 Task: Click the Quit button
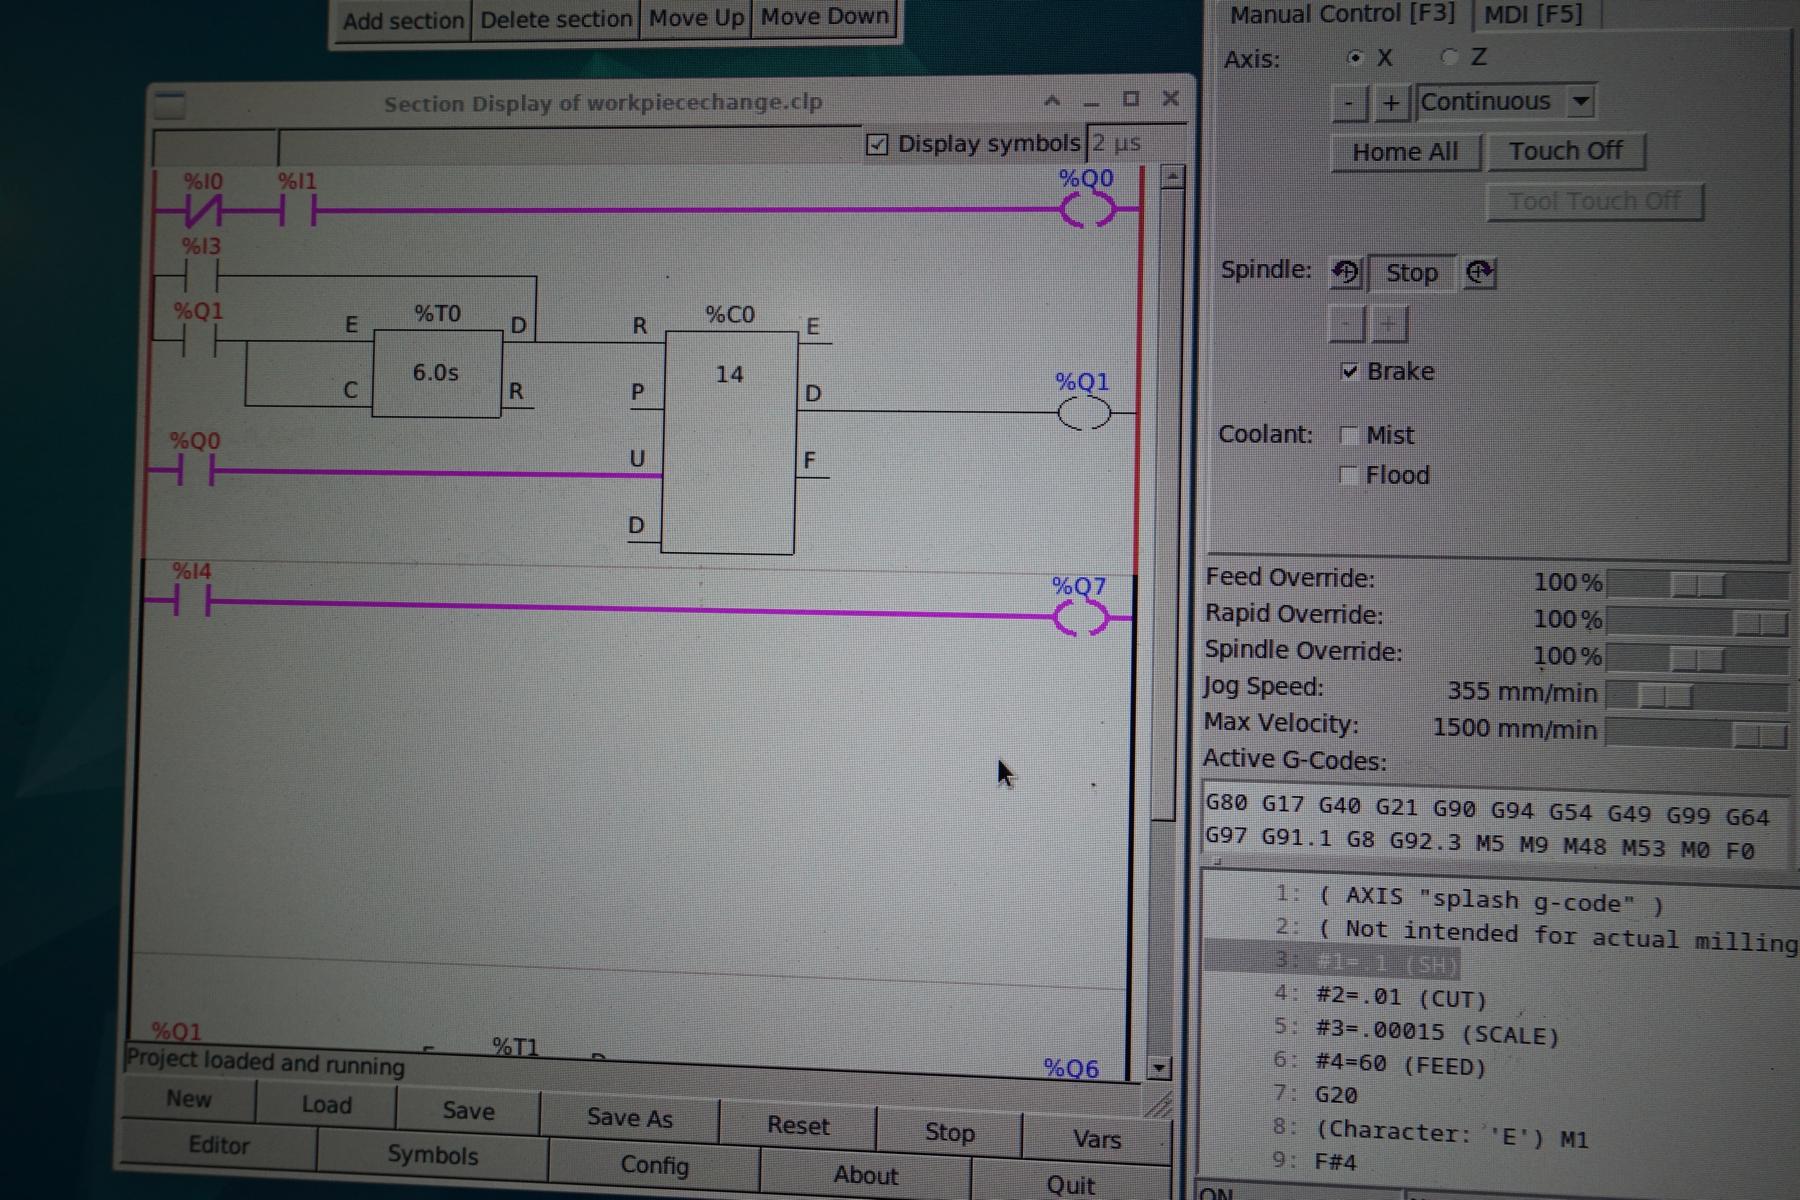[x=1070, y=1184]
